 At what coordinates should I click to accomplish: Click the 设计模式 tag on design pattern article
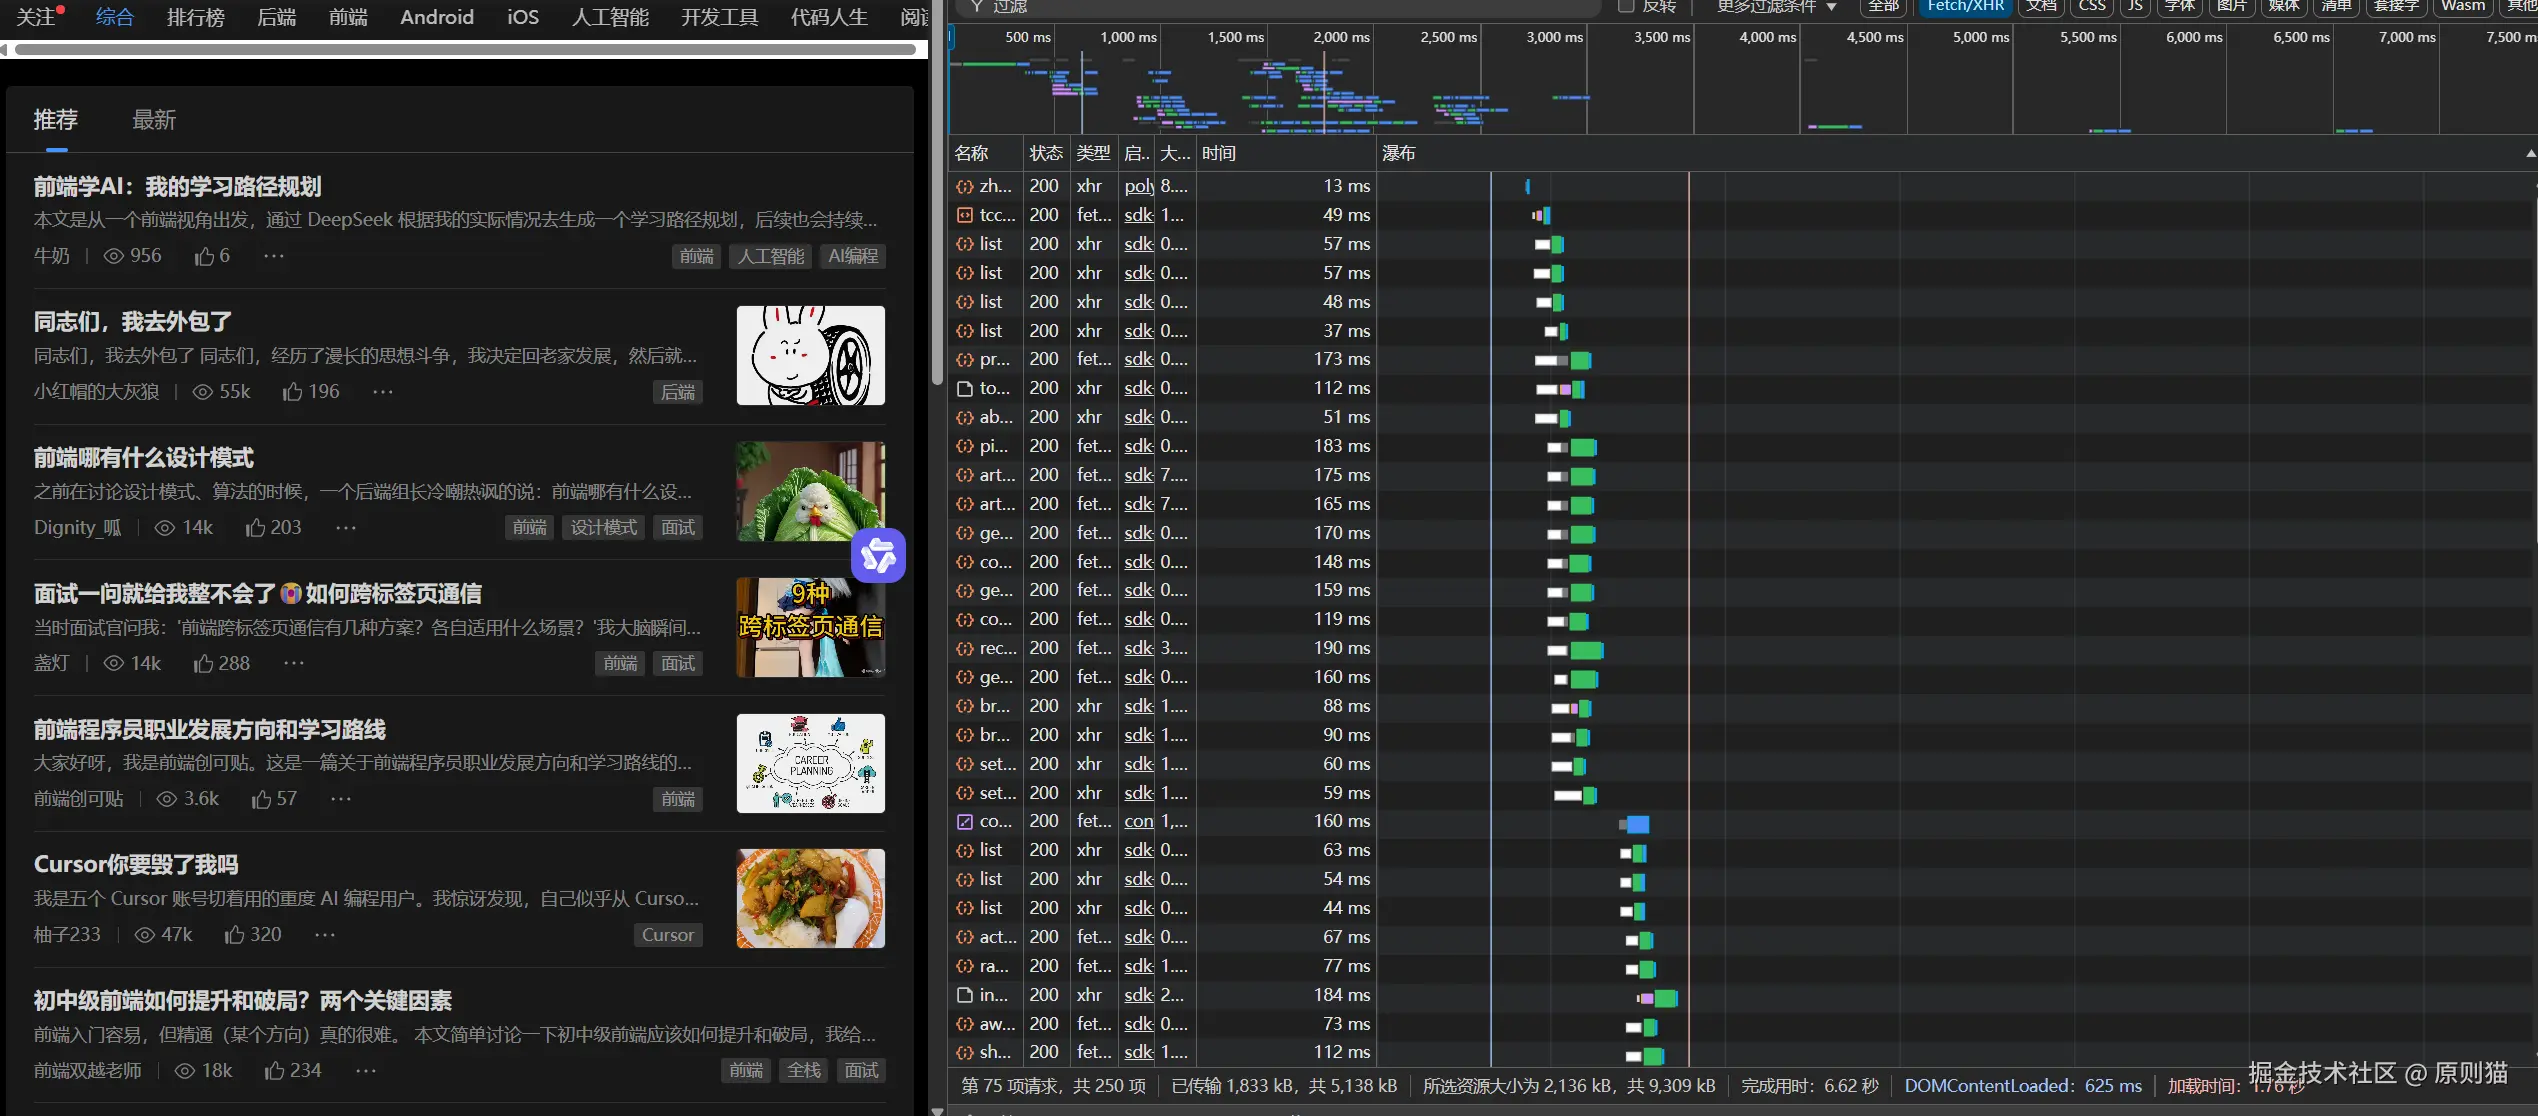(x=603, y=528)
